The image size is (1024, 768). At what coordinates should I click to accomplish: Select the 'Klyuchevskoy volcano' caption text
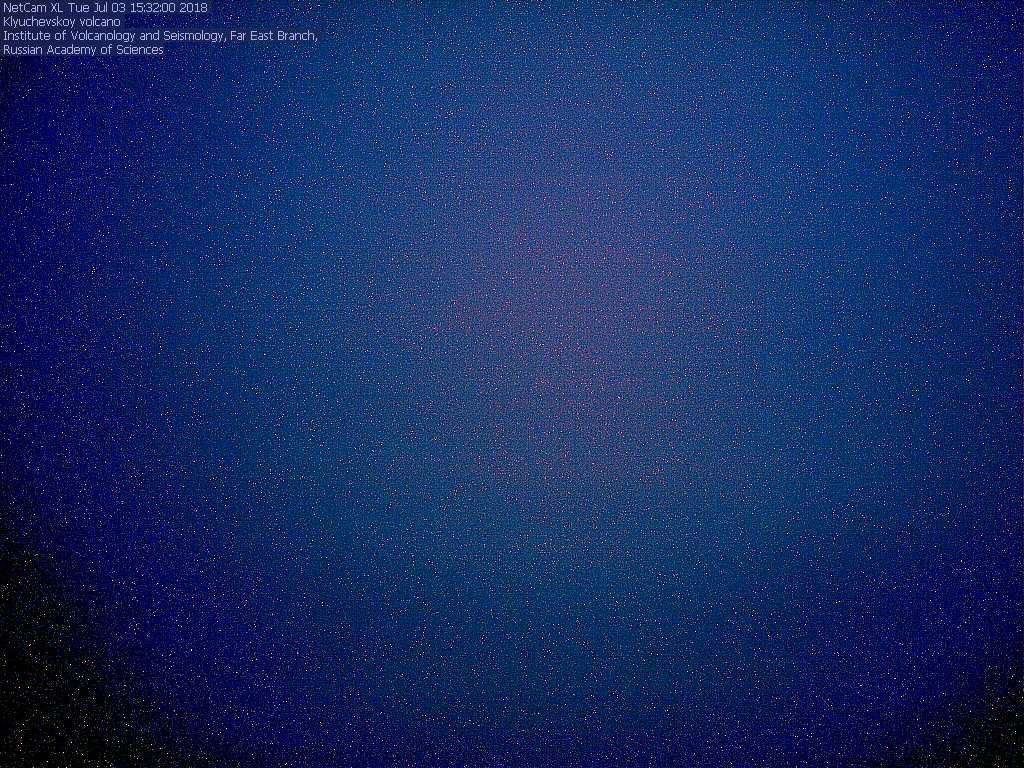62,22
